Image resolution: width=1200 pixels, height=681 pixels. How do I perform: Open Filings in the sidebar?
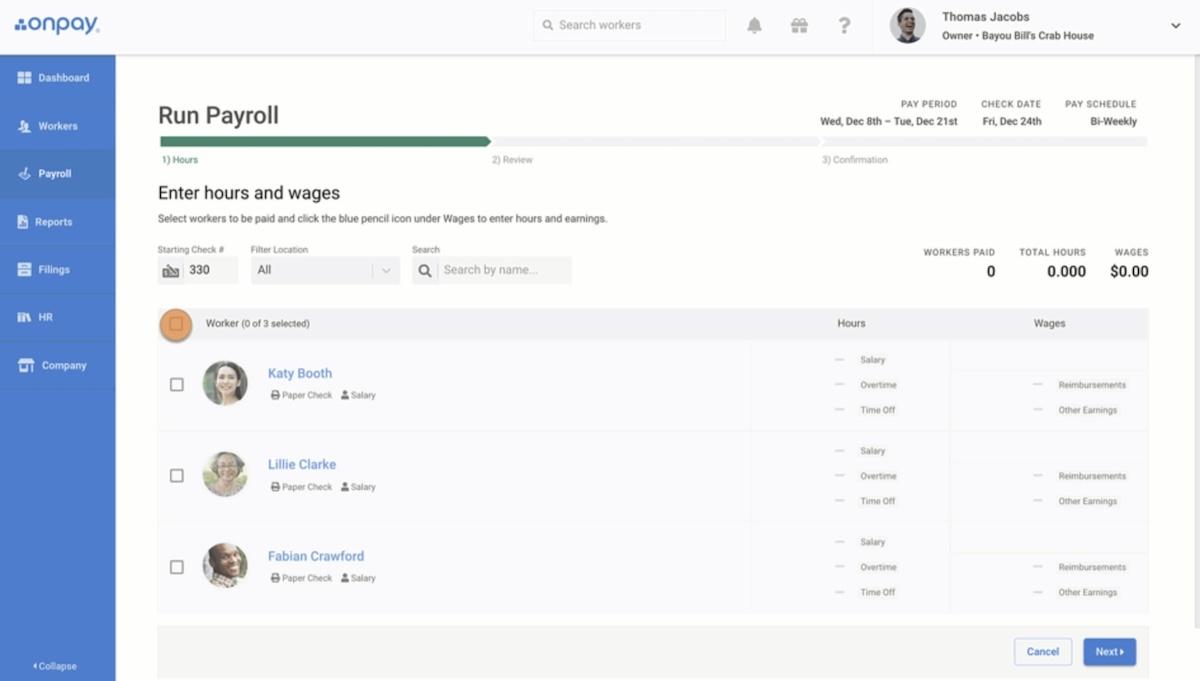(x=57, y=270)
